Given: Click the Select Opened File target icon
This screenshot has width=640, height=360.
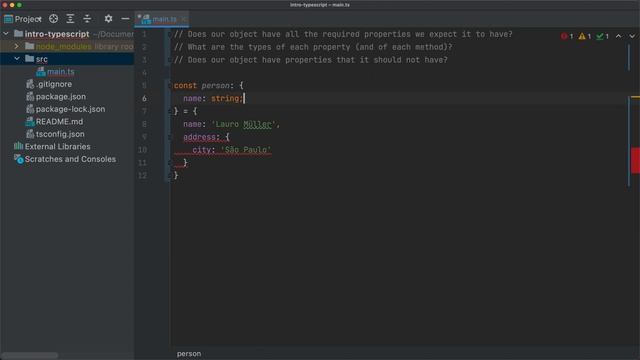Looking at the screenshot, I should coord(53,19).
